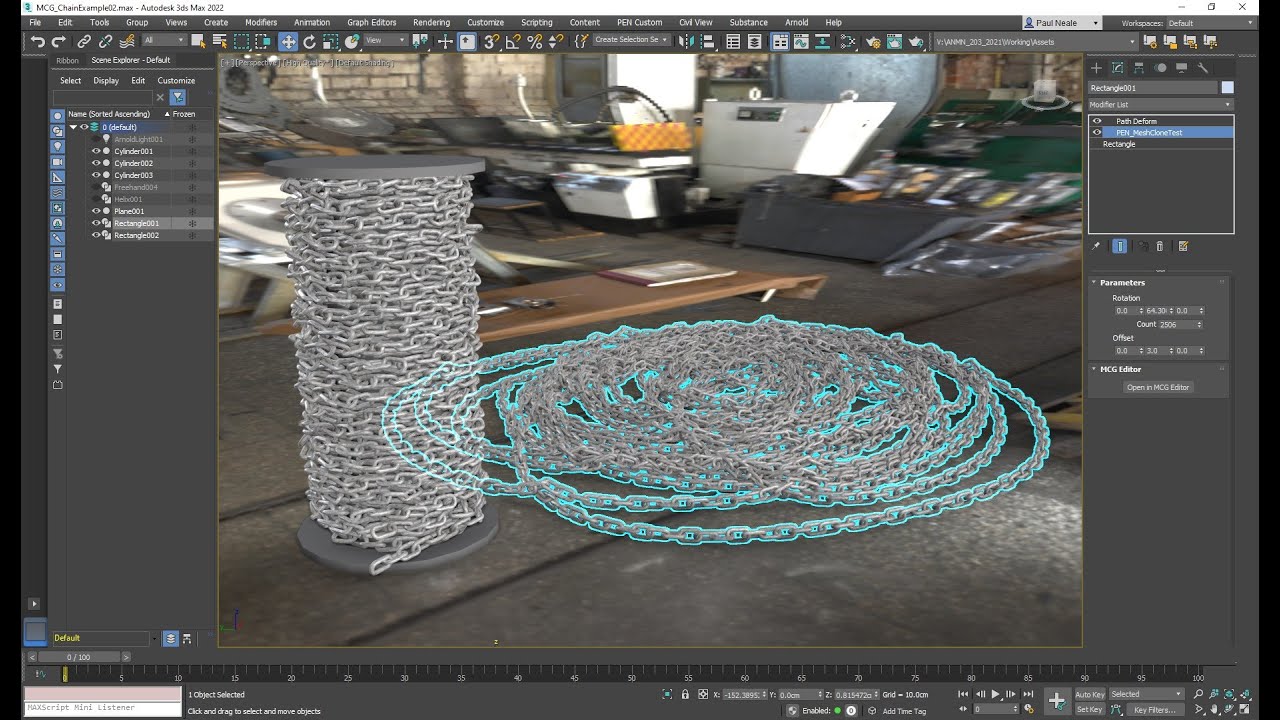Screen dimensions: 1280x720
Task: Click Remove modifier trash icon
Action: click(1160, 246)
